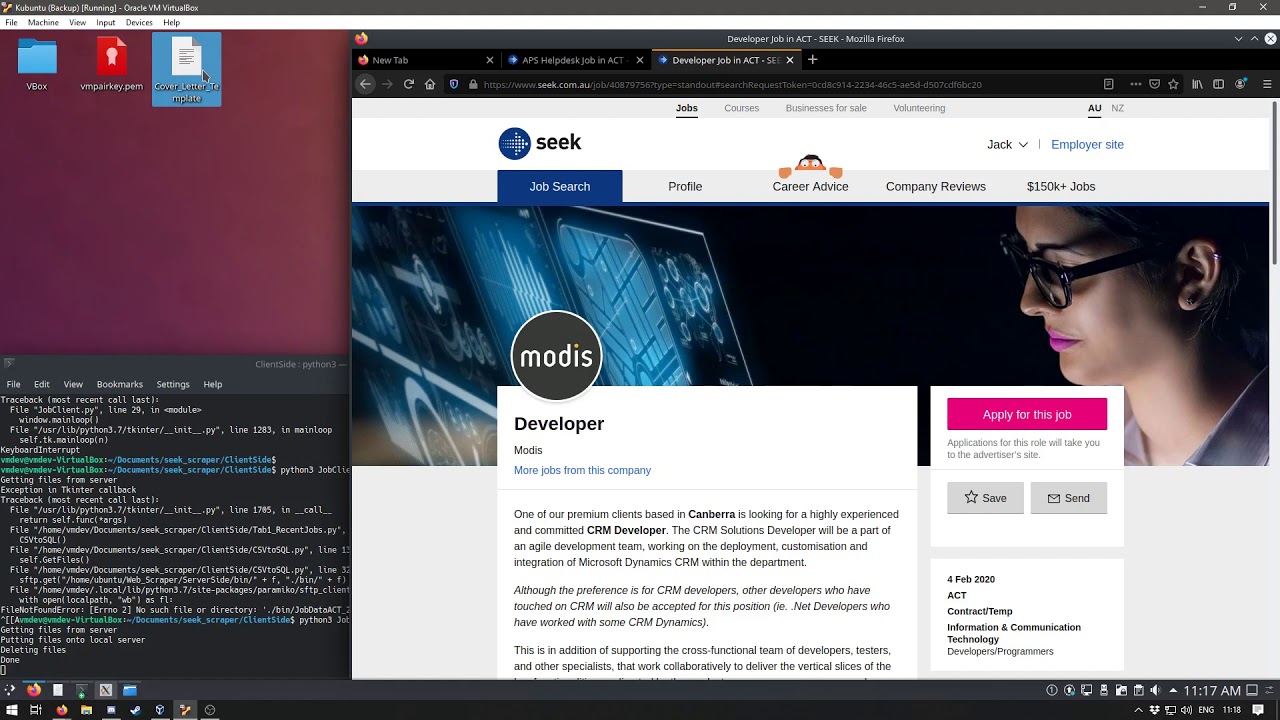This screenshot has width=1280, height=720.
Task: Open Firefox Library icon
Action: 1197,85
